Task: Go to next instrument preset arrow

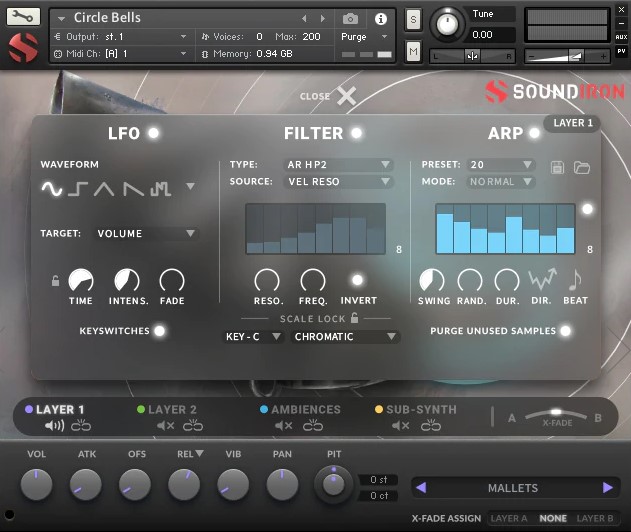Action: point(323,19)
